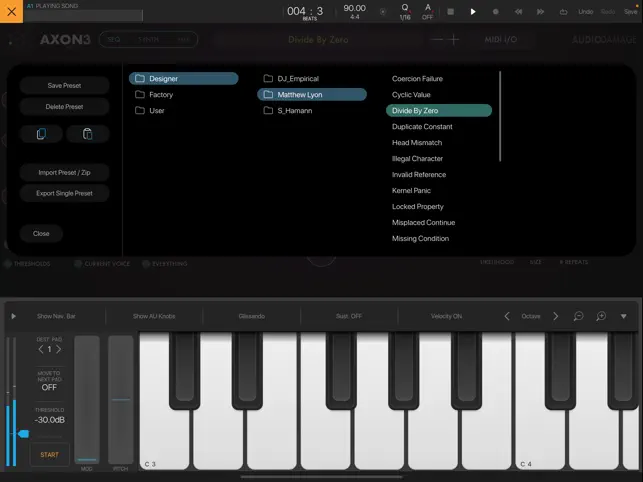Click the orange START button

50,455
